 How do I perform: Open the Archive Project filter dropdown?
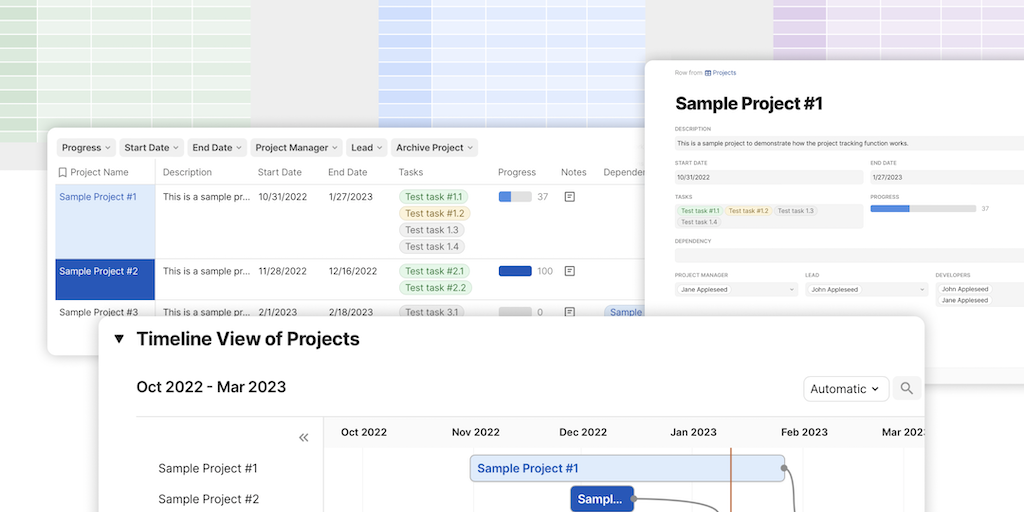coord(434,148)
